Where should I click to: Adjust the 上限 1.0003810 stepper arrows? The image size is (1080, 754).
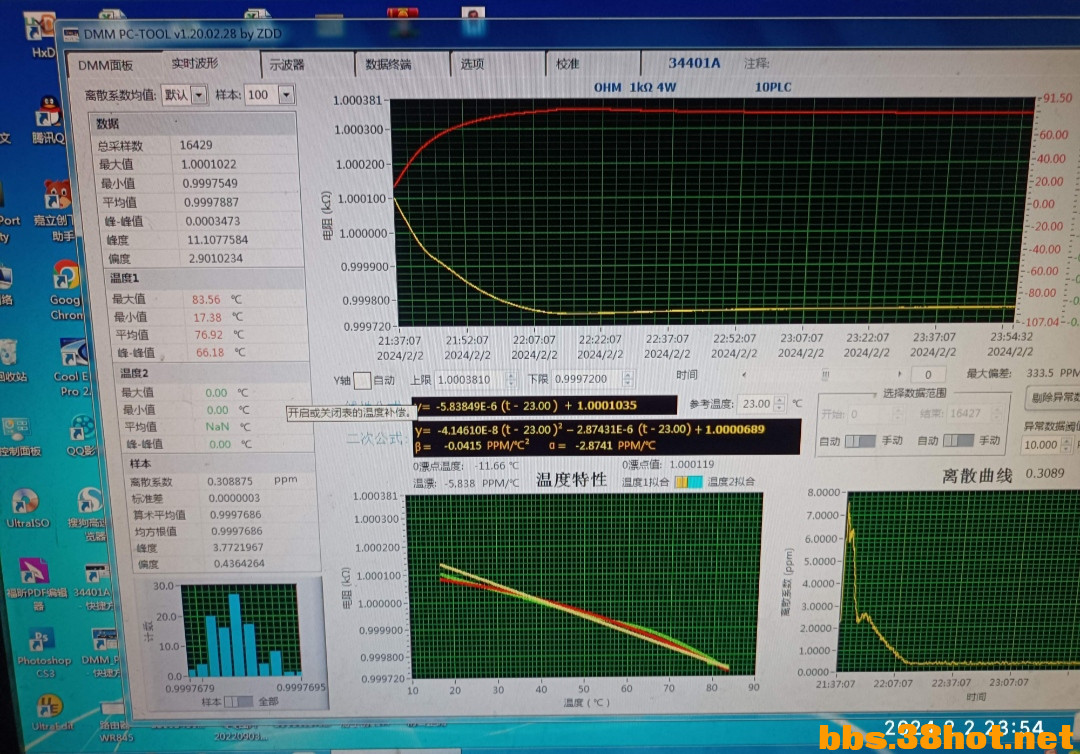click(510, 379)
